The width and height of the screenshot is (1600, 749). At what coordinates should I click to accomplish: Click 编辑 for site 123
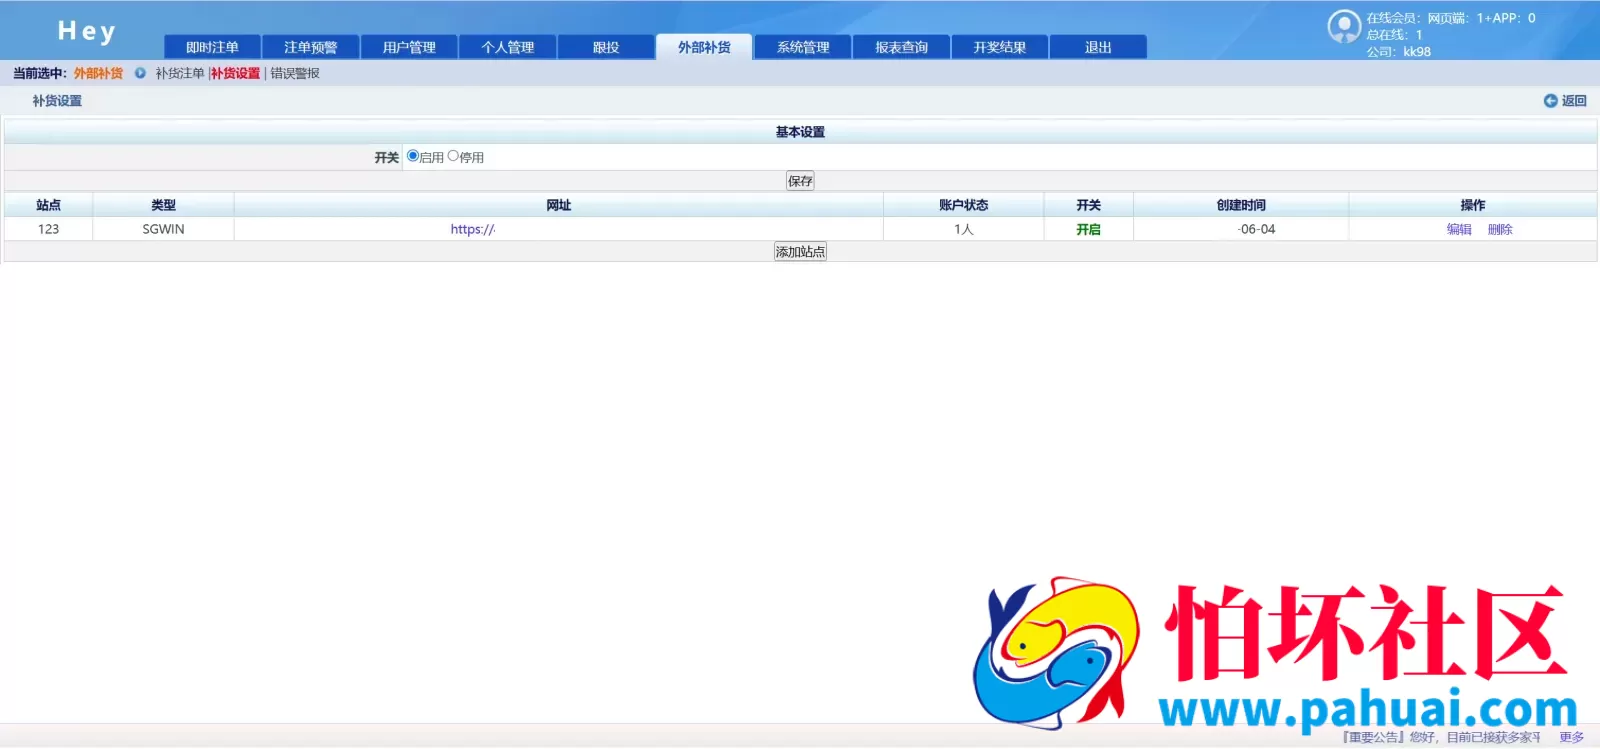(1459, 229)
